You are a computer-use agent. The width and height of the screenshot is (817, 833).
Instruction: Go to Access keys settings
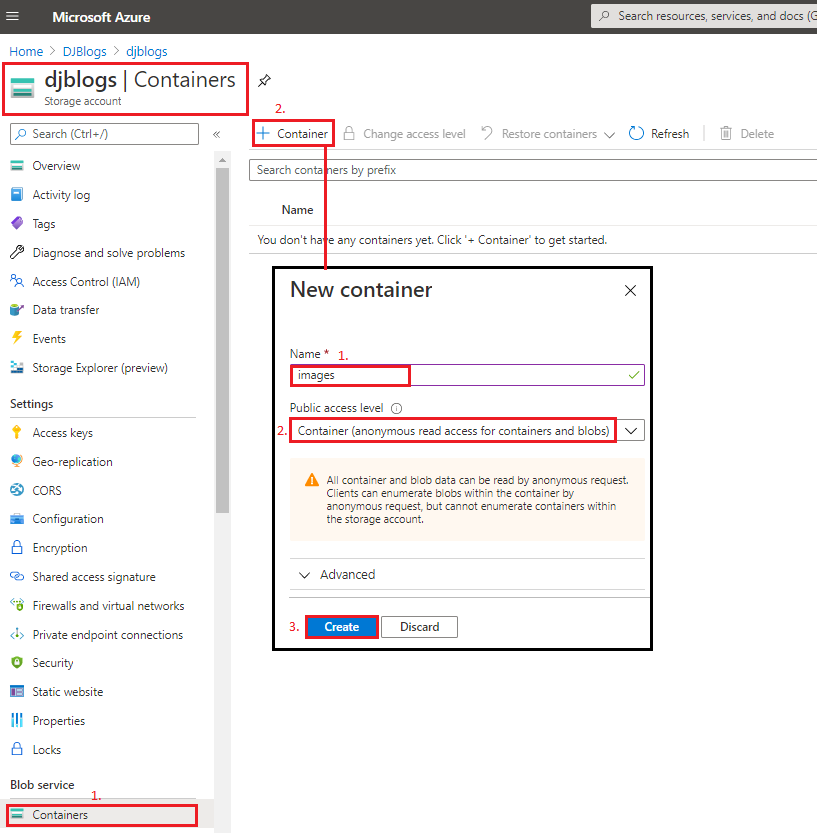63,433
